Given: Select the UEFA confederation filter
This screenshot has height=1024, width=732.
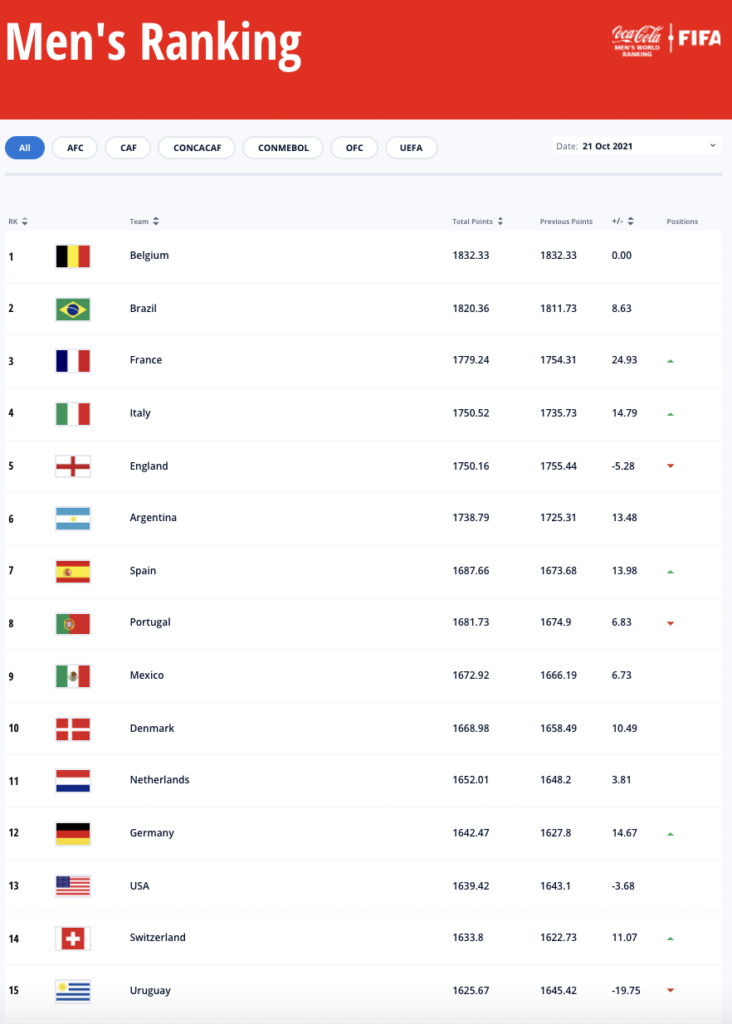Looking at the screenshot, I should (411, 148).
